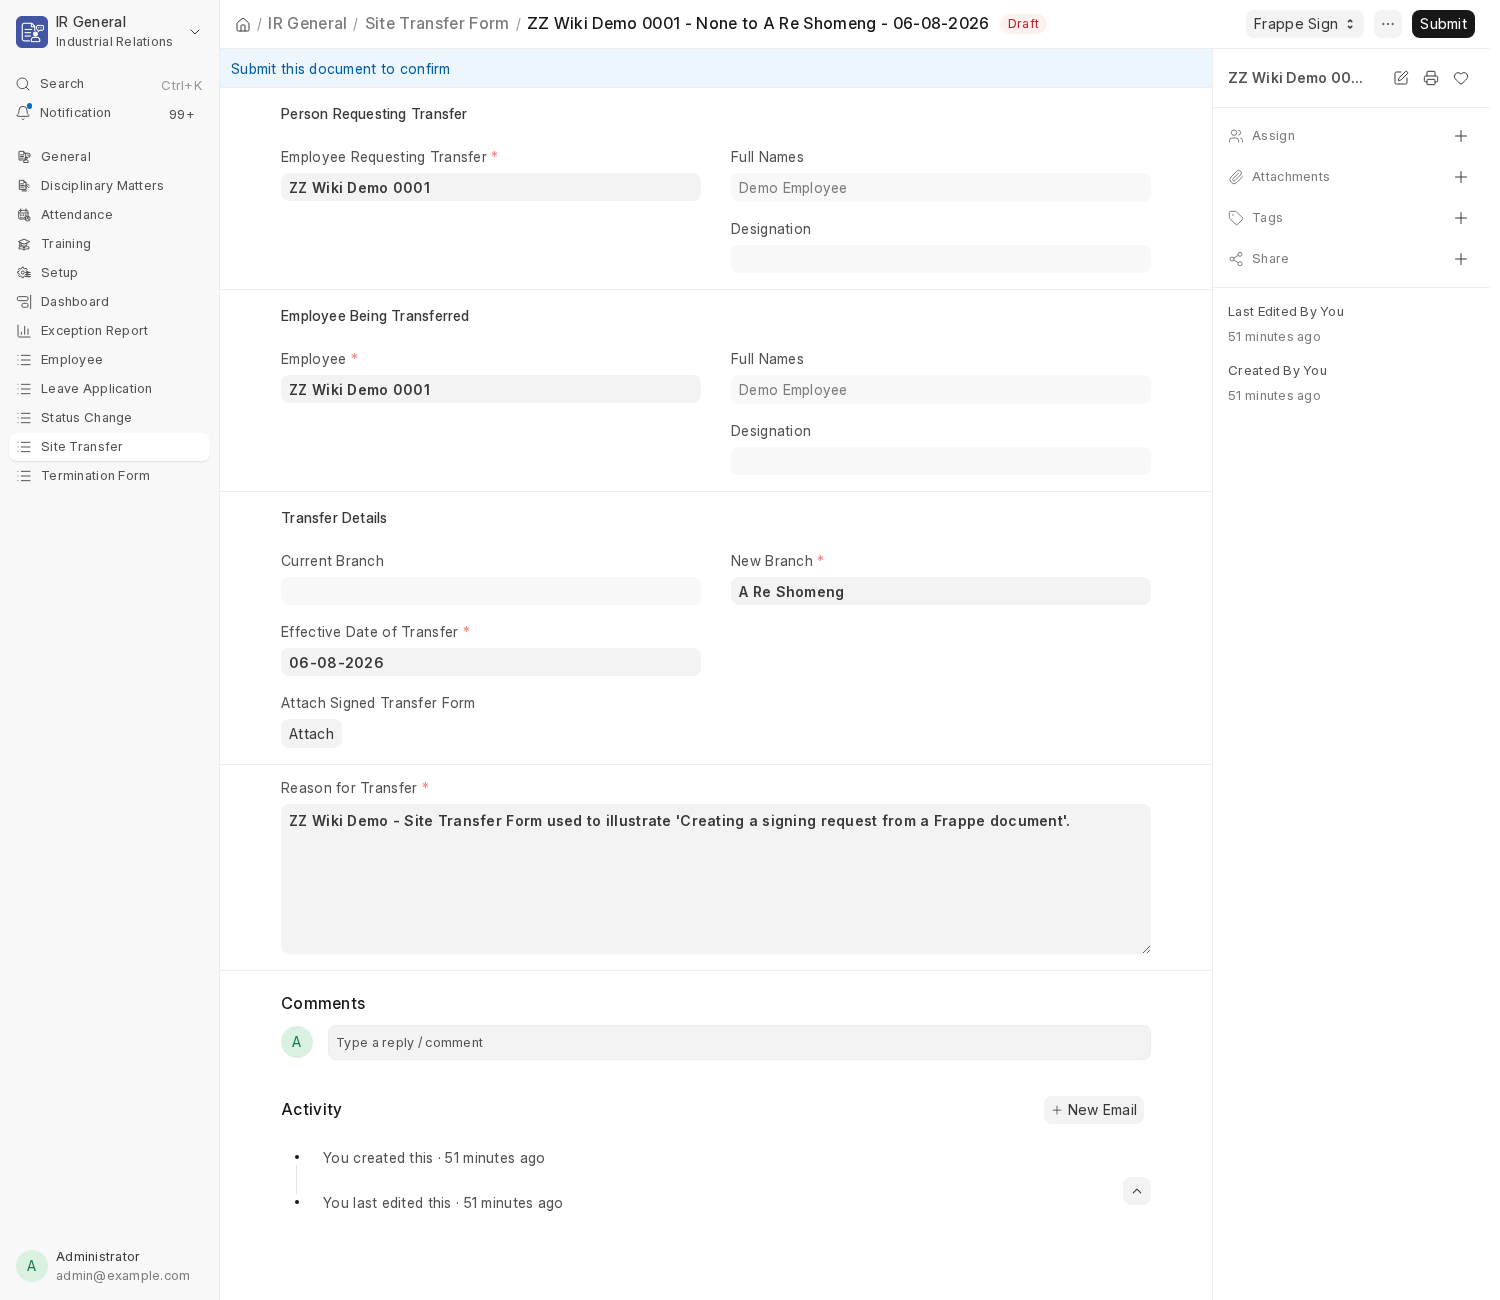The width and height of the screenshot is (1500, 1300).
Task: Add a tag with Tags plus
Action: [1461, 218]
